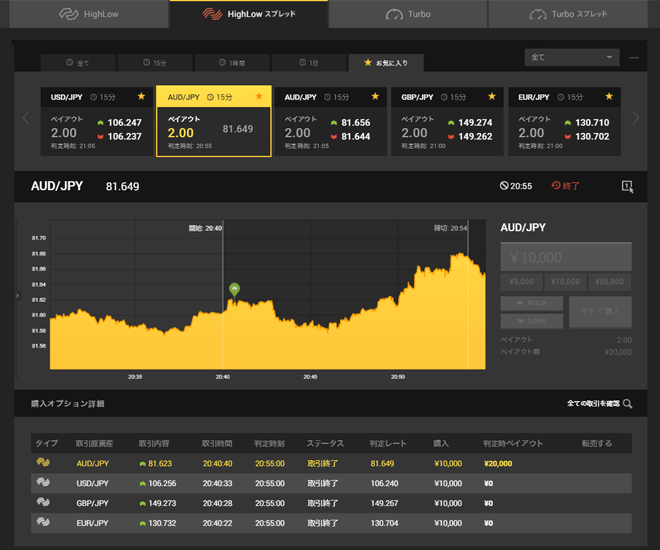Switch to the HighLow tab

pyautogui.click(x=89, y=14)
